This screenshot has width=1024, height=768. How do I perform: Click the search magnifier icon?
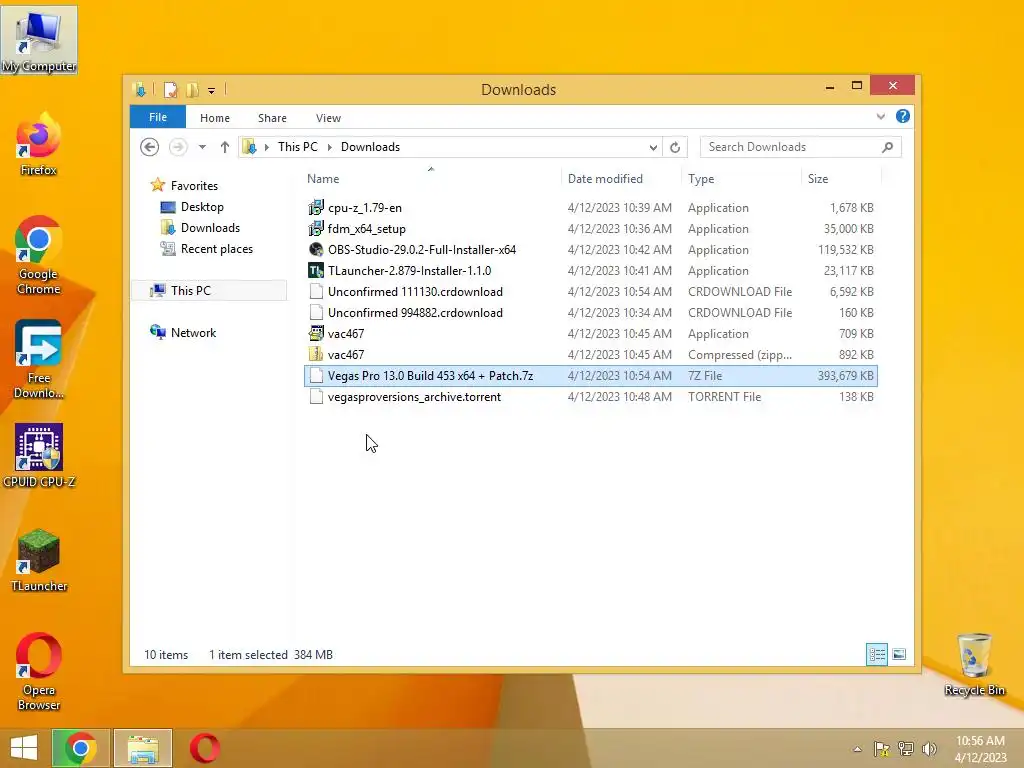point(888,147)
